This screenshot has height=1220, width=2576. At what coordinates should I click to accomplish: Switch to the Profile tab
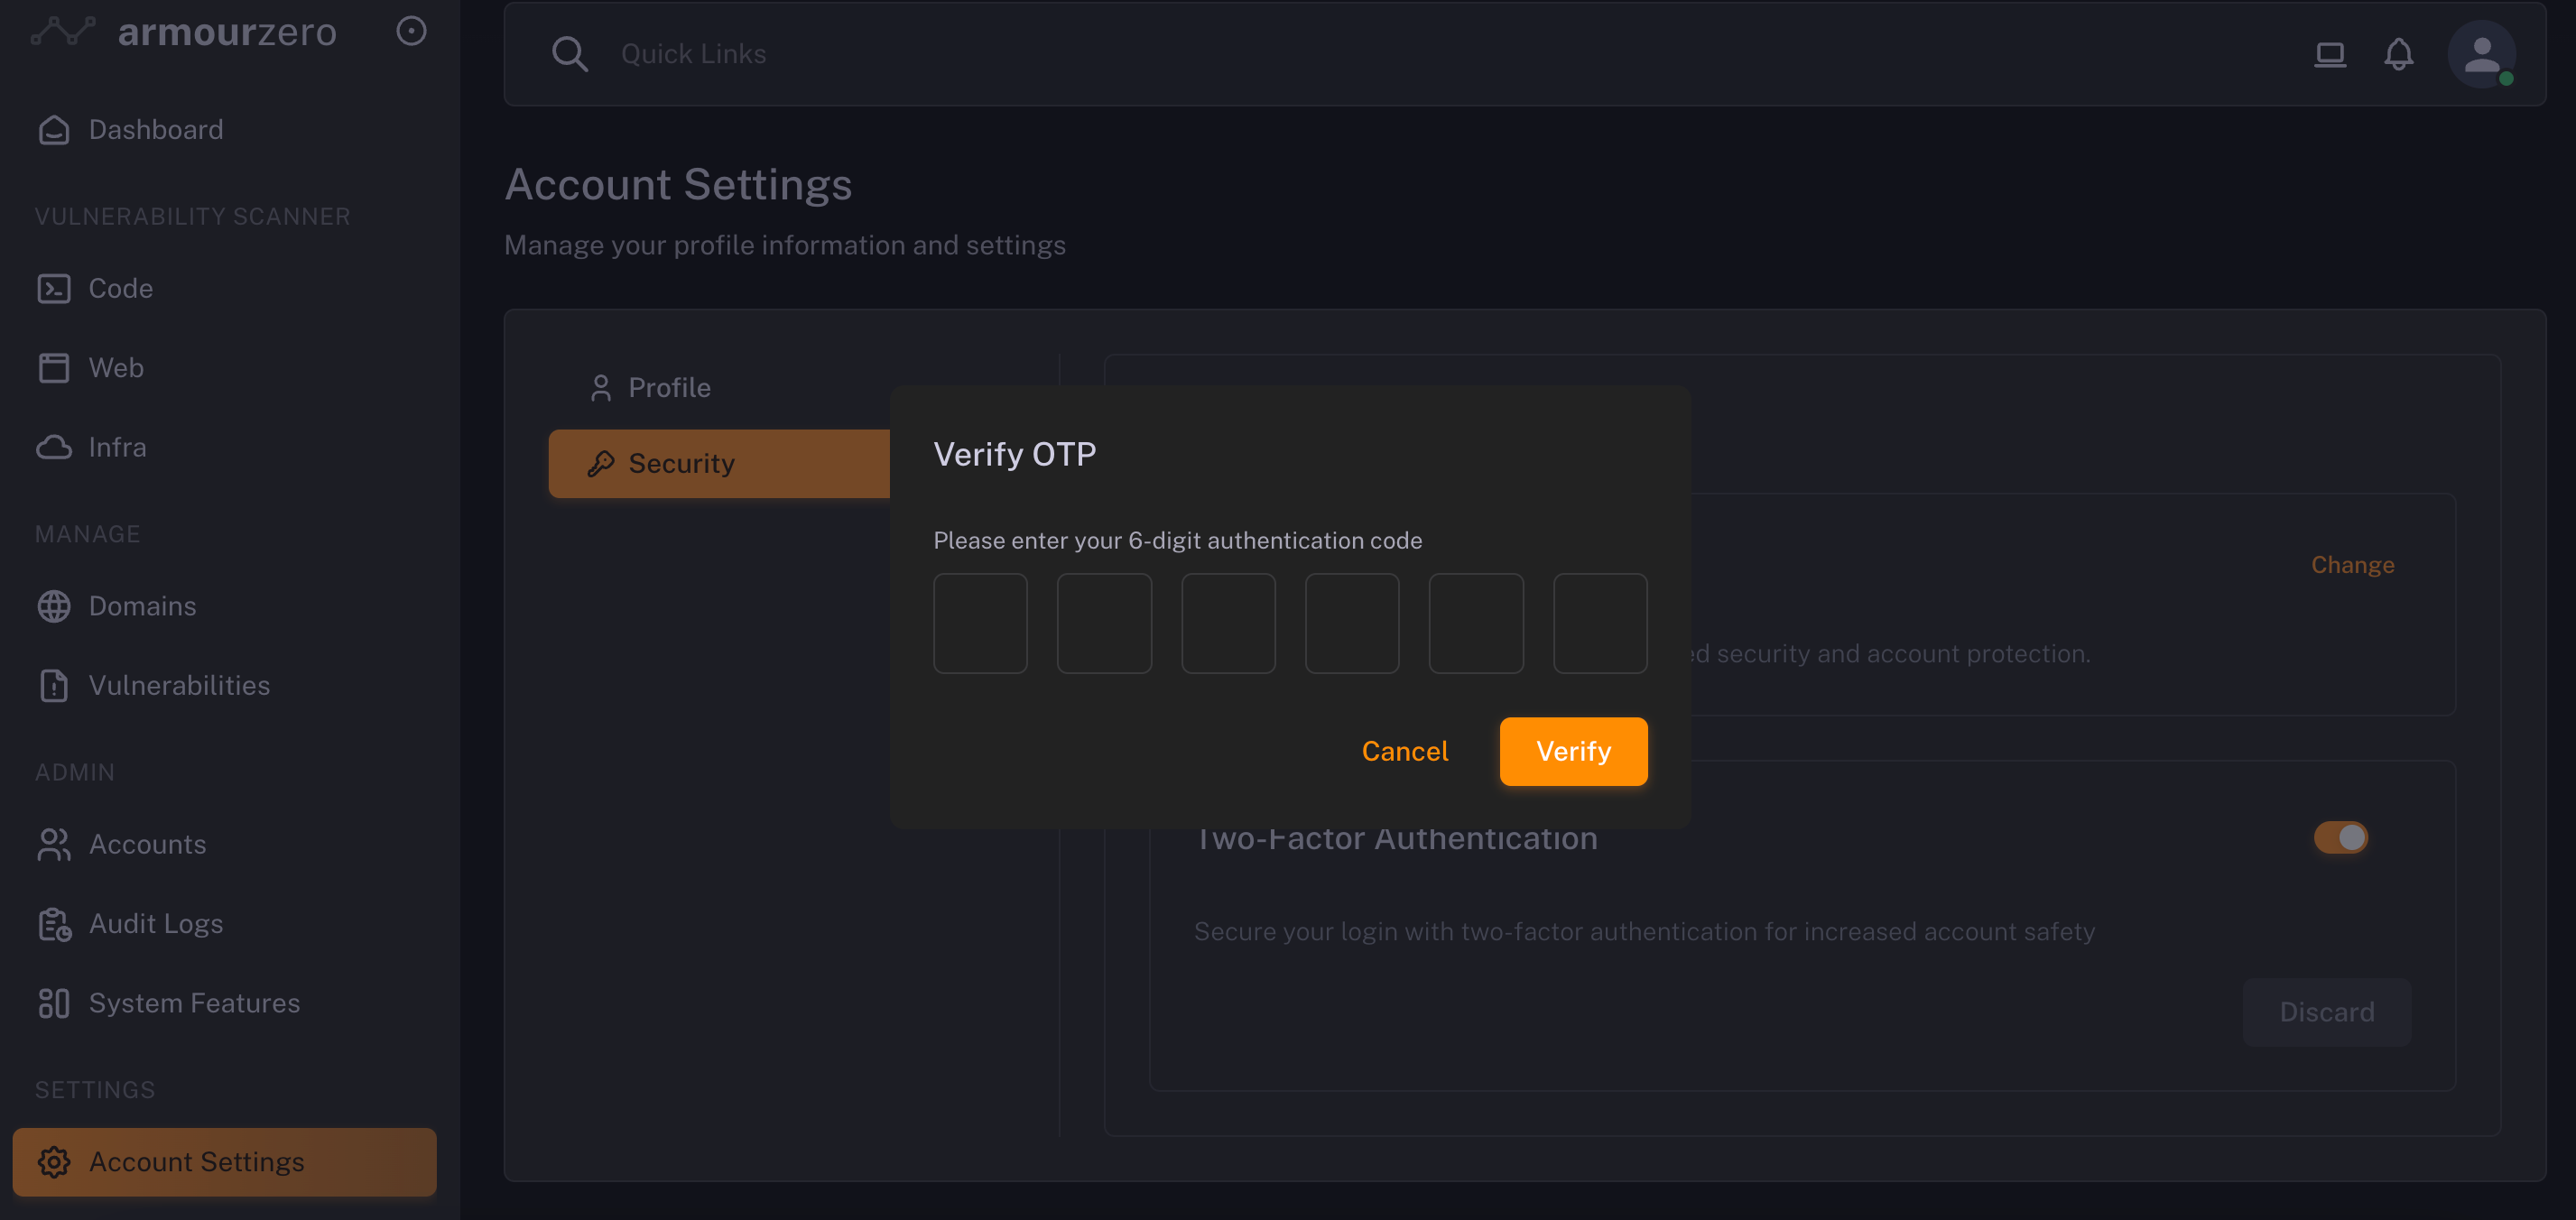coord(668,388)
